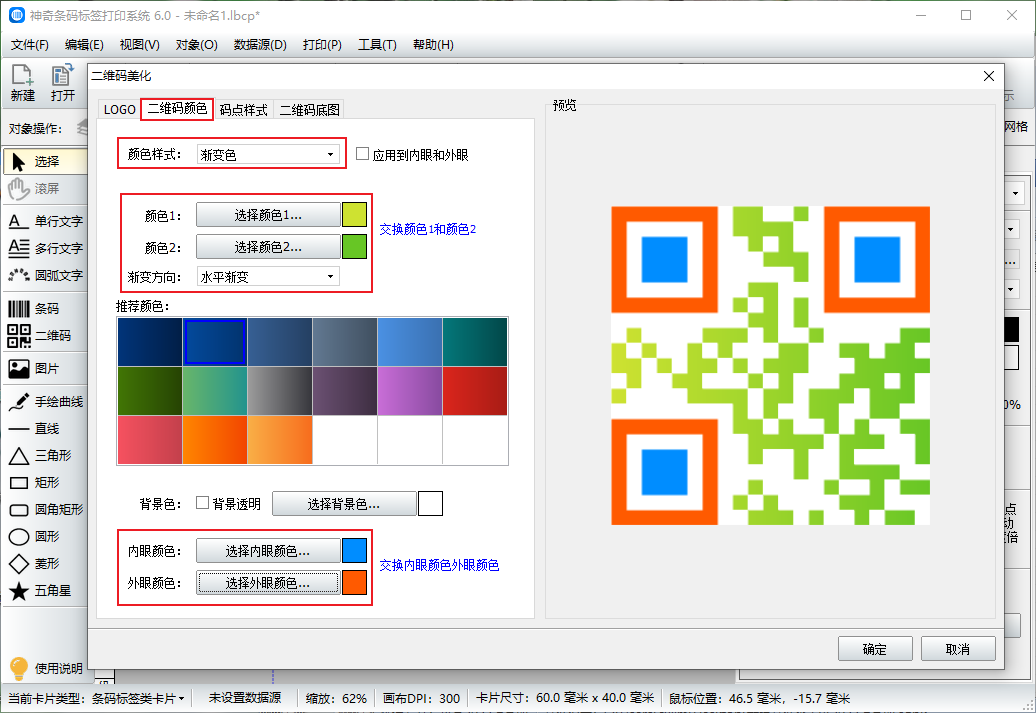Open the 文件(F) menu

pos(30,45)
